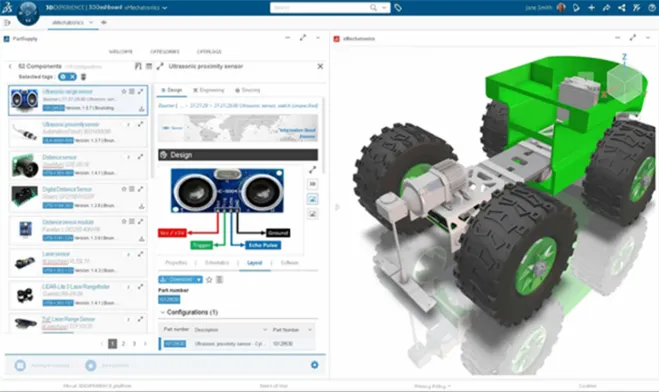
Task: Toggle the left sidebar panel icon
Action: (x=7, y=22)
